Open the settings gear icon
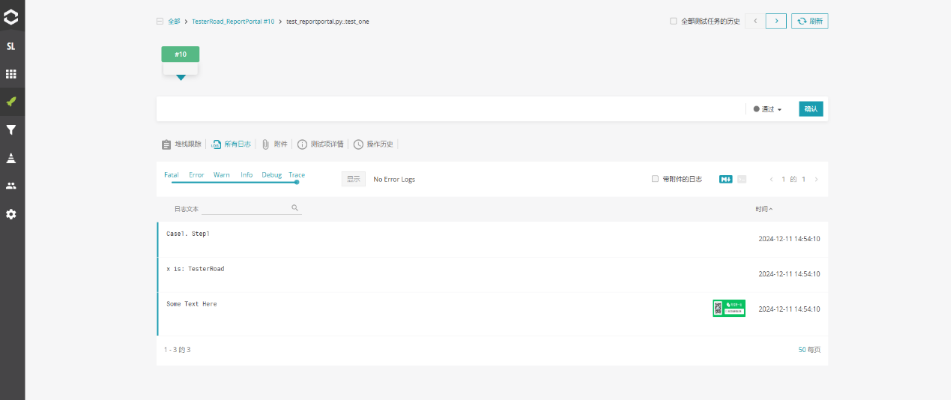The image size is (951, 400). coord(11,214)
